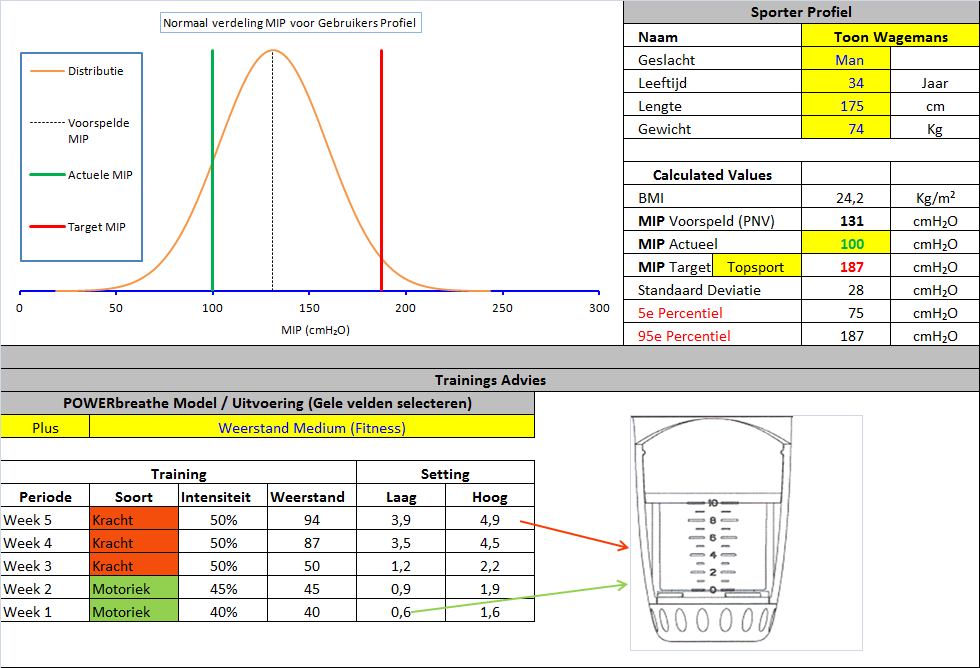Screen dimensions: 980x668
Task: Select the Gewicht value cell '74'
Action: [846, 129]
